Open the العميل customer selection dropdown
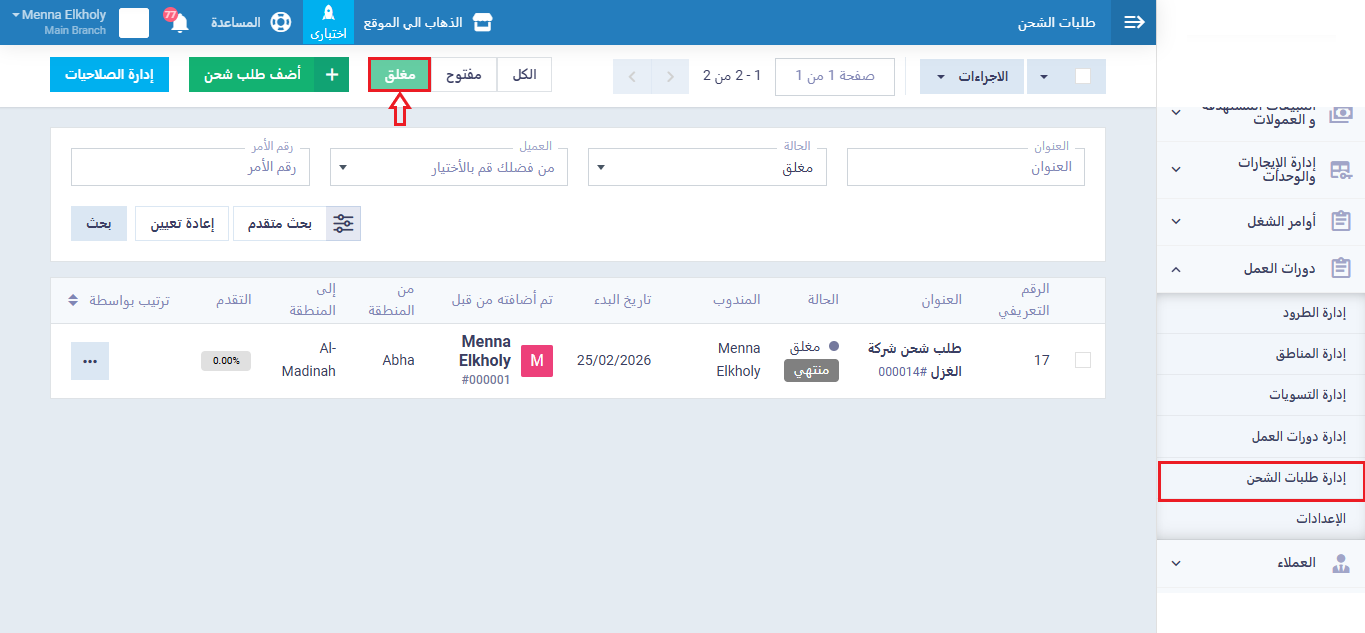This screenshot has height=633, width=1365. 449,167
